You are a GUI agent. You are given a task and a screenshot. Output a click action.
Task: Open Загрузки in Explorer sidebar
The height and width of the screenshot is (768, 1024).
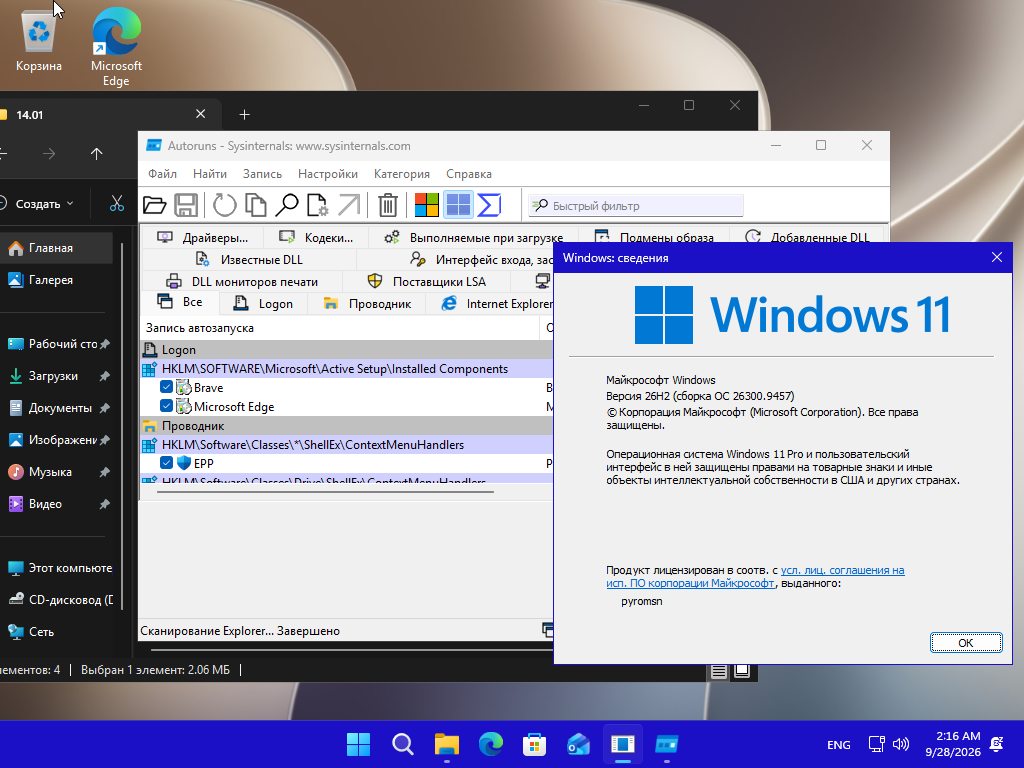click(57, 376)
